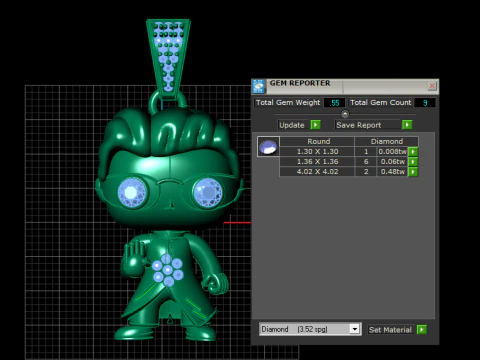The image size is (480, 360).
Task: Click green arrow on 0.008tw row
Action: point(413,152)
